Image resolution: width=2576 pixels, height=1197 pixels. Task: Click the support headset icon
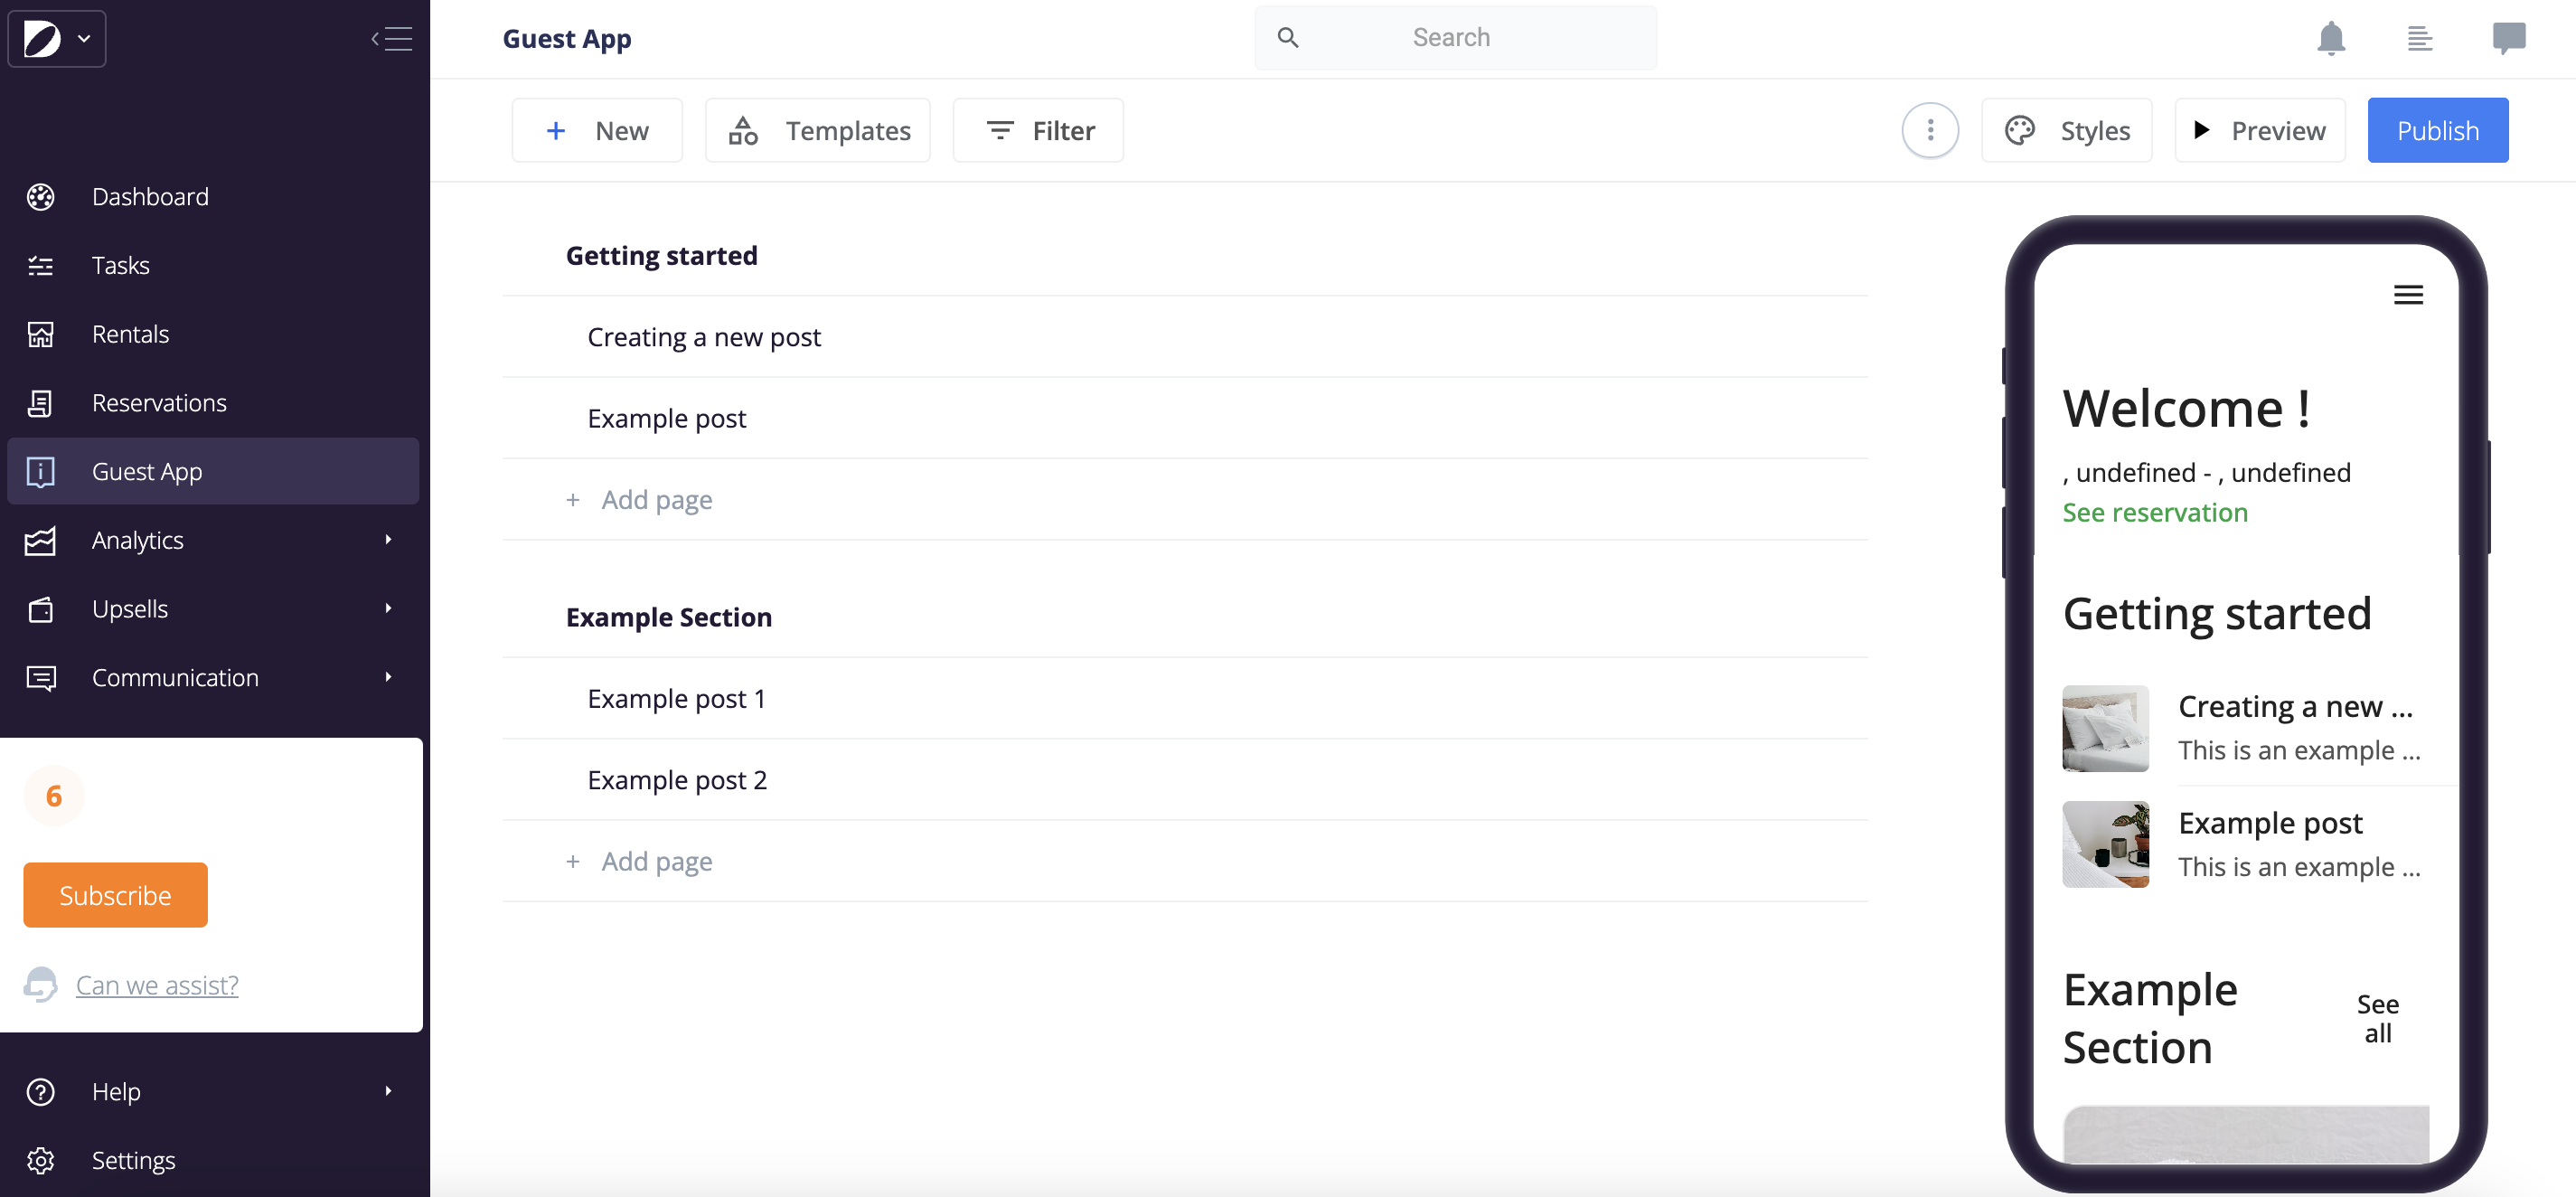[x=40, y=984]
